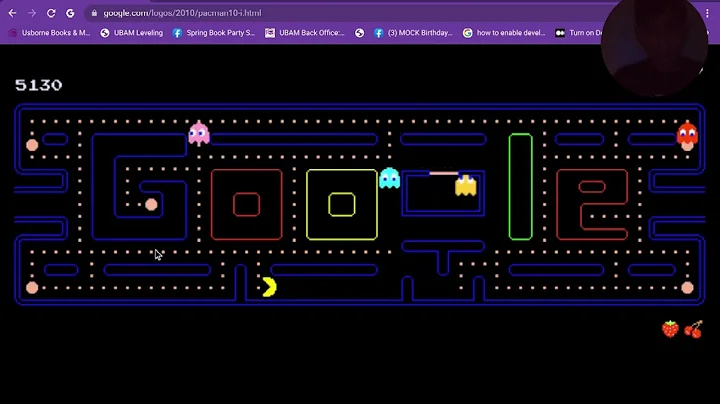
Task: Click the bottom-left corner power pellet
Action: 32,288
